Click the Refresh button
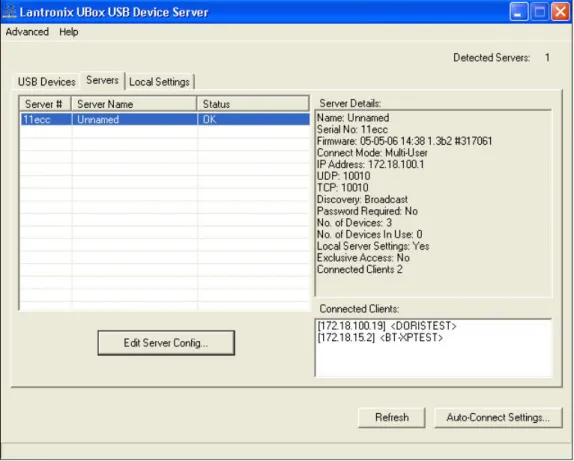The height and width of the screenshot is (461, 574). point(392,417)
